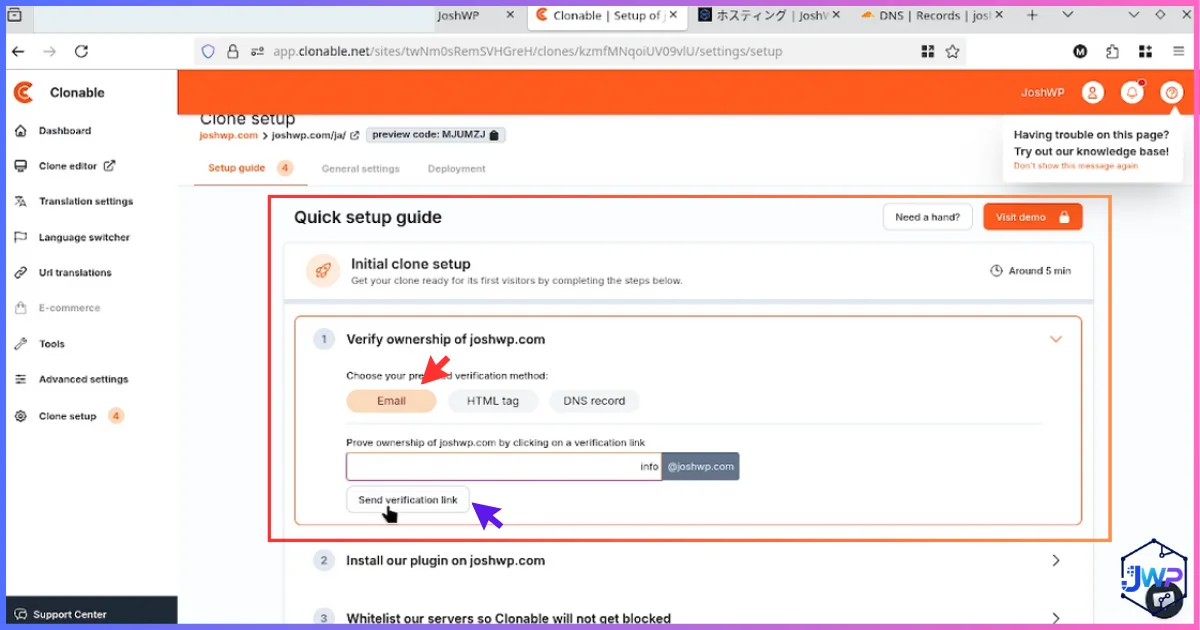This screenshot has width=1200, height=630.
Task: Click Need a hand? button
Action: click(x=927, y=217)
